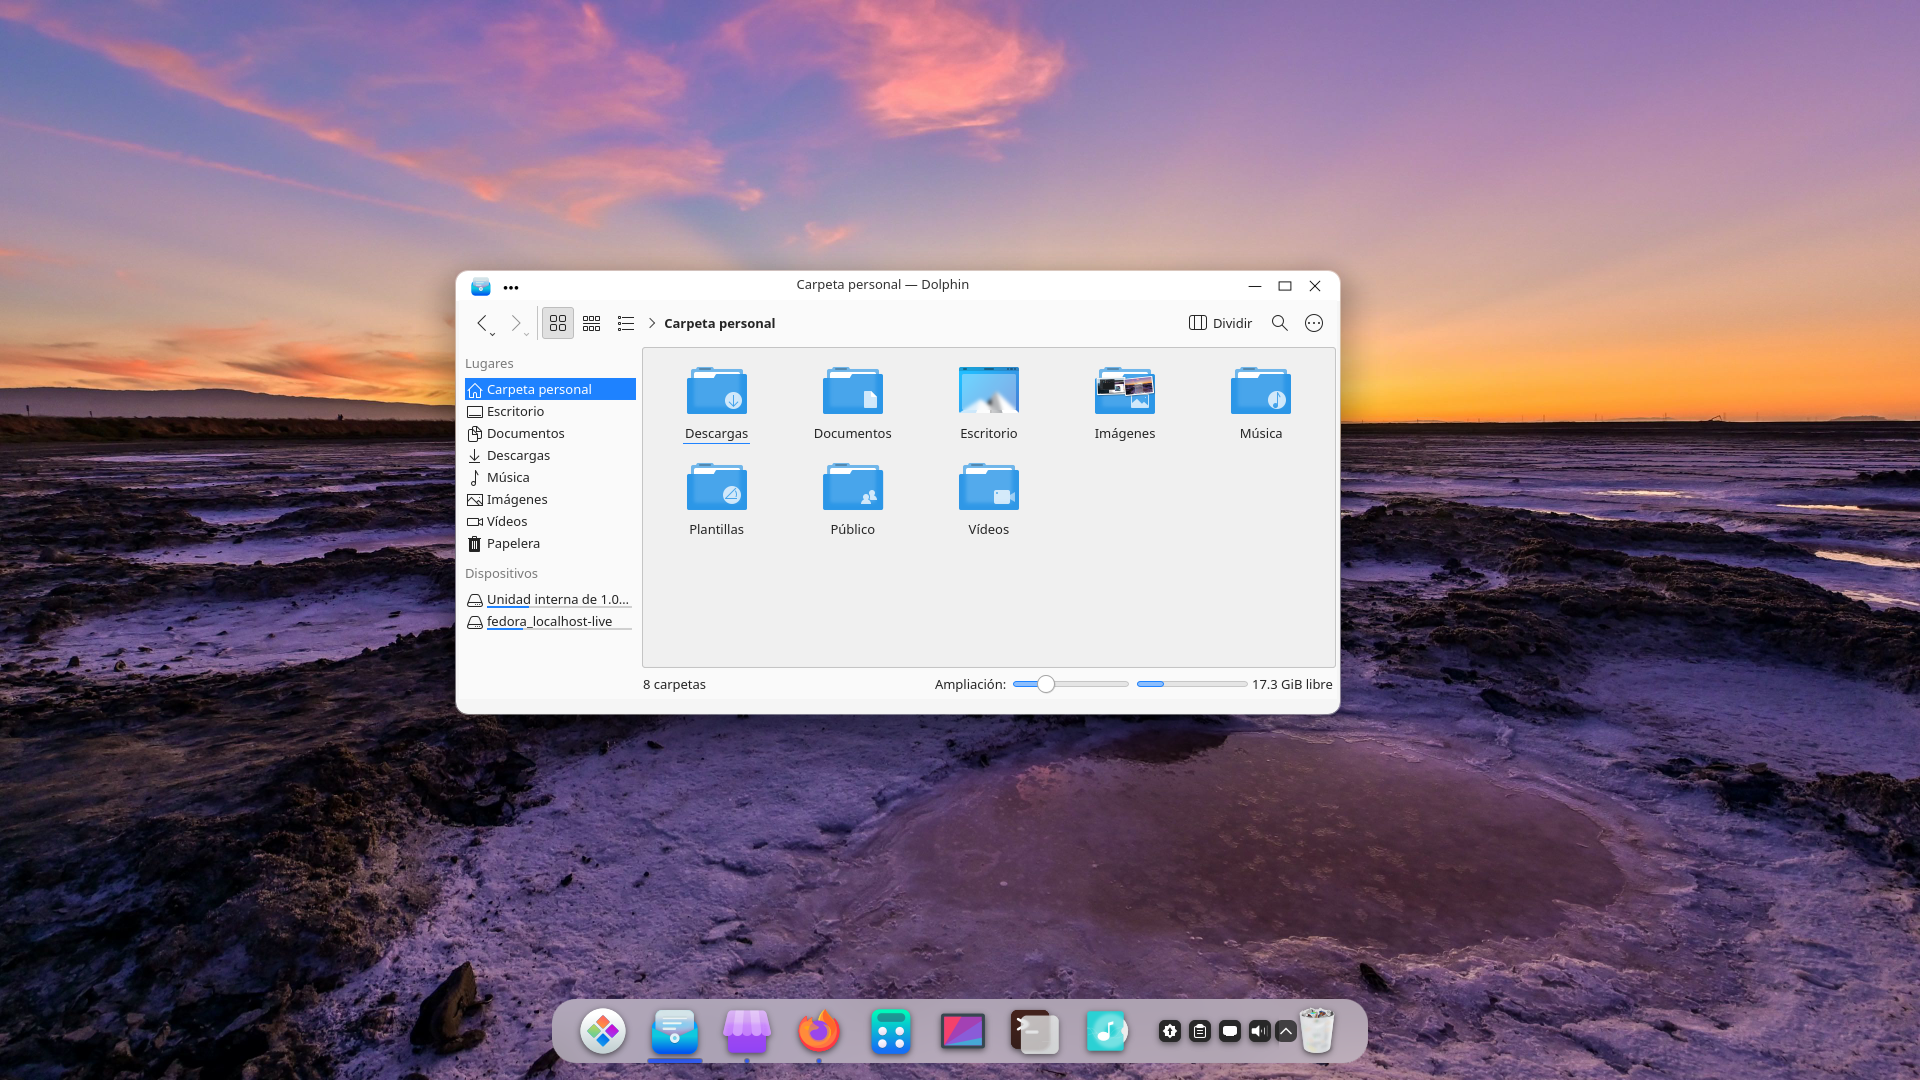Select the Descargas folder icon

point(717,391)
